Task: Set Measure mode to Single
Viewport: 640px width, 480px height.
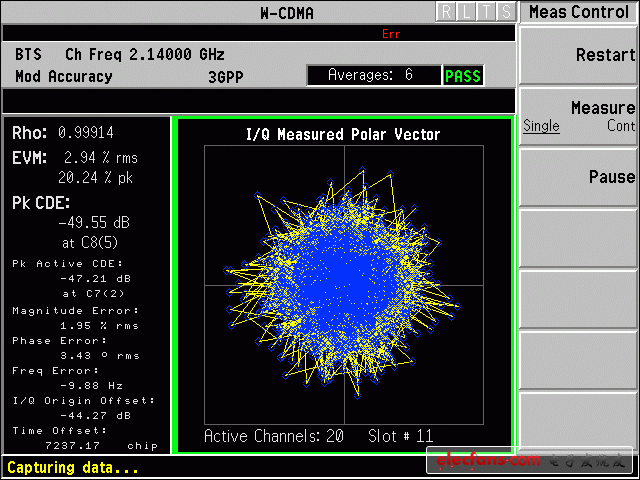Action: [541, 126]
